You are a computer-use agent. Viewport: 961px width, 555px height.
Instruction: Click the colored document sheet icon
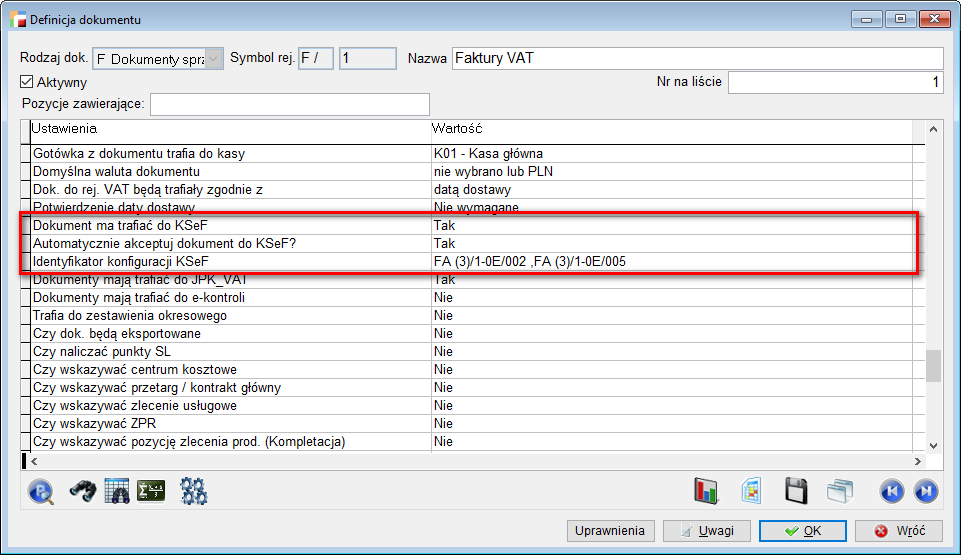(x=752, y=491)
